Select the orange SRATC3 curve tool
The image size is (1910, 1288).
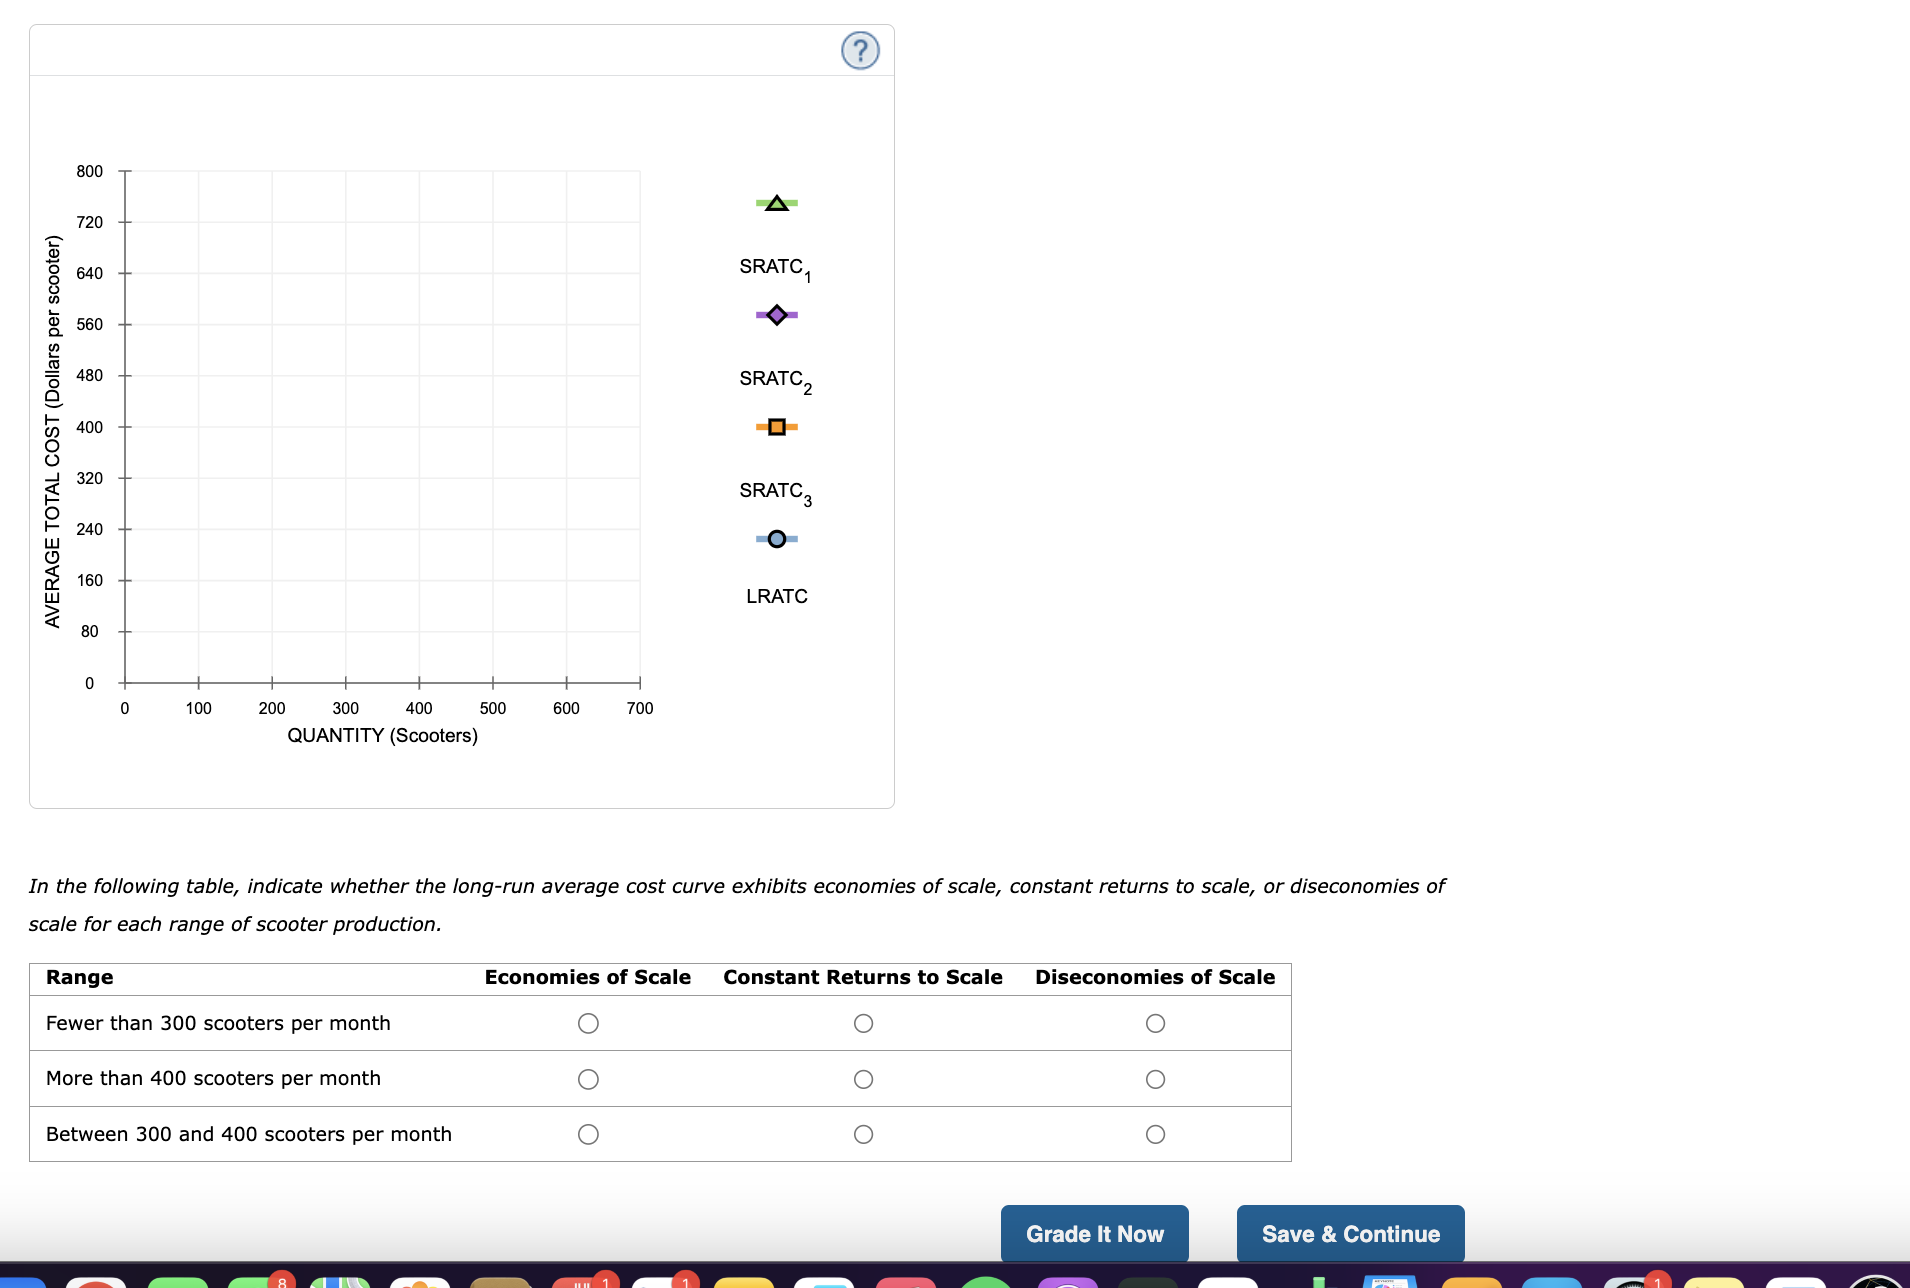click(776, 427)
